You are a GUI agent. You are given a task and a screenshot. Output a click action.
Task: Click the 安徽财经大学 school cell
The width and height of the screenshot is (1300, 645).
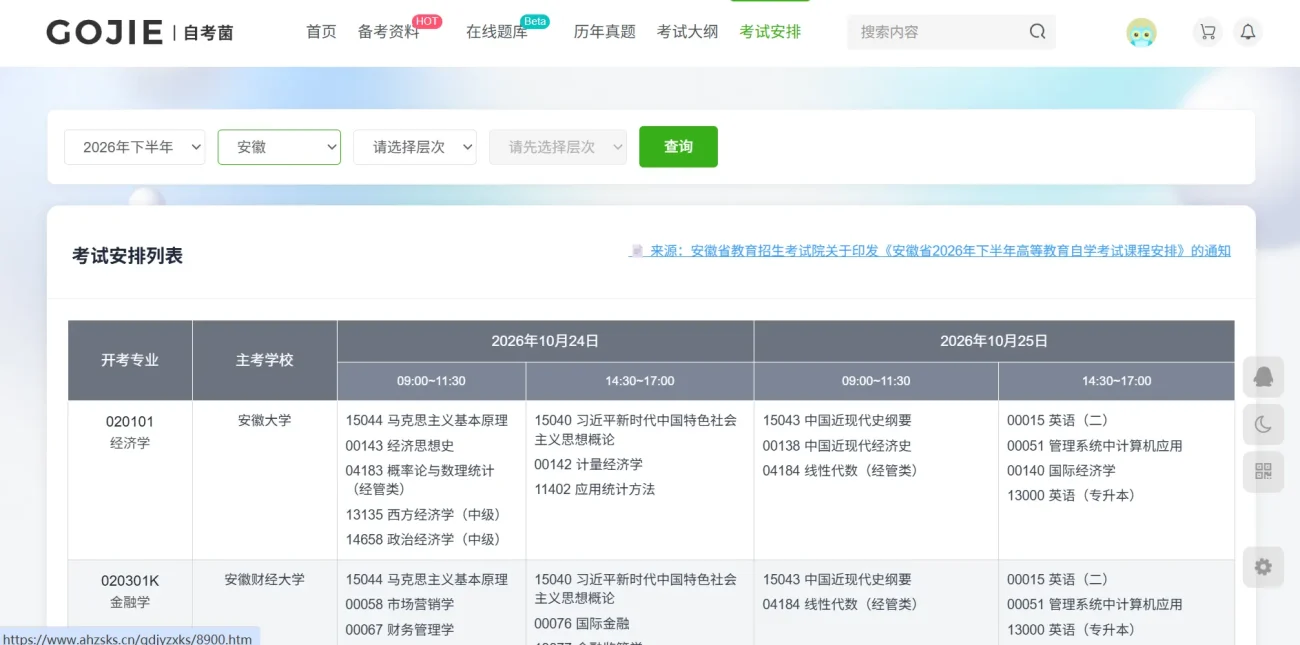click(265, 579)
